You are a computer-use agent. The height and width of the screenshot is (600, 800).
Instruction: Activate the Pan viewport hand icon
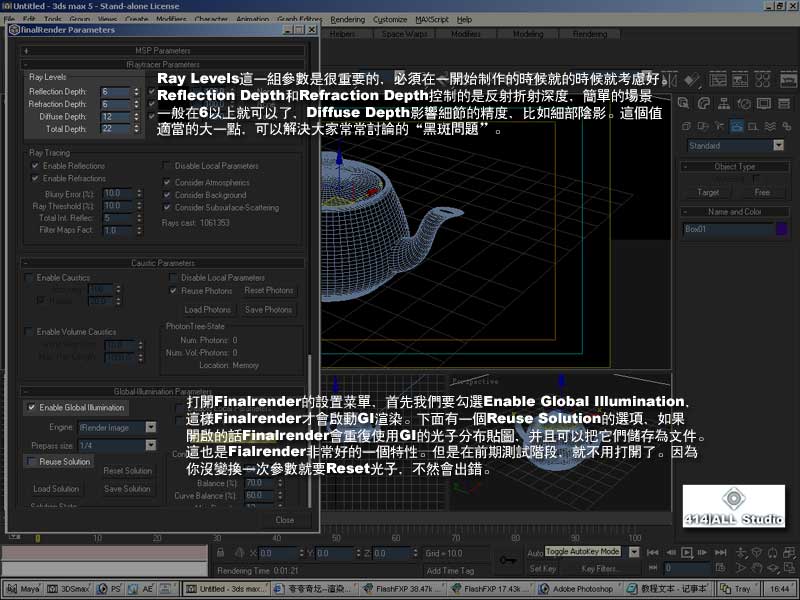click(x=757, y=568)
